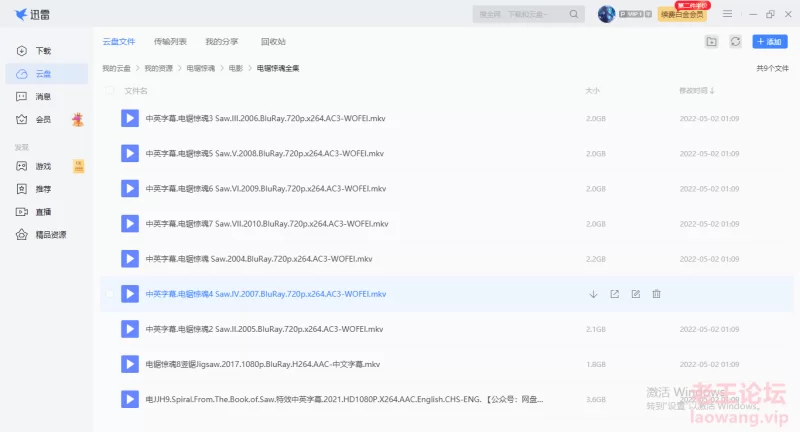Click the 游戏 yellow badge icon
This screenshot has width=800, height=432.
pyautogui.click(x=79, y=166)
